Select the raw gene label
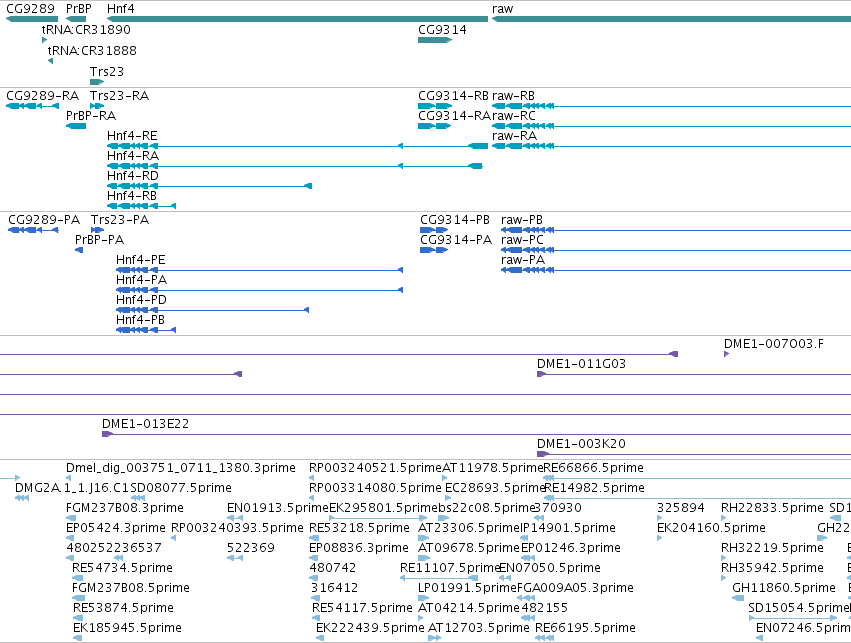 click(x=503, y=9)
